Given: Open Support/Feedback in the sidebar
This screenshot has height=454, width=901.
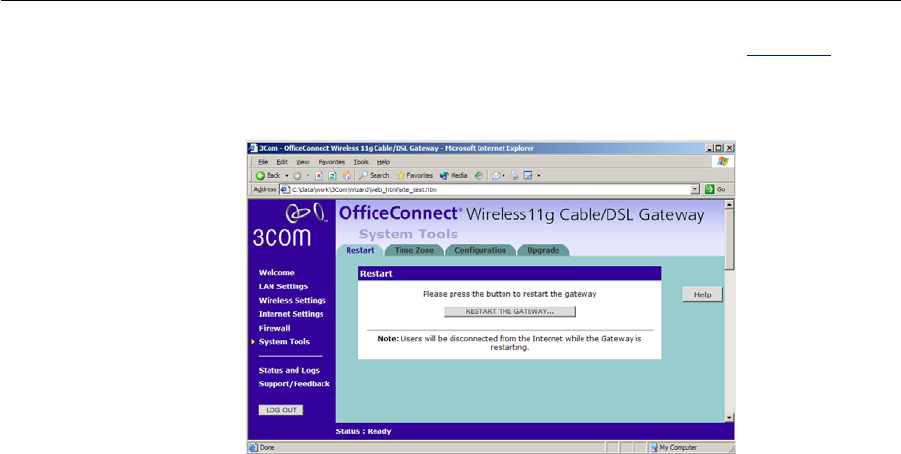Looking at the screenshot, I should pos(294,383).
